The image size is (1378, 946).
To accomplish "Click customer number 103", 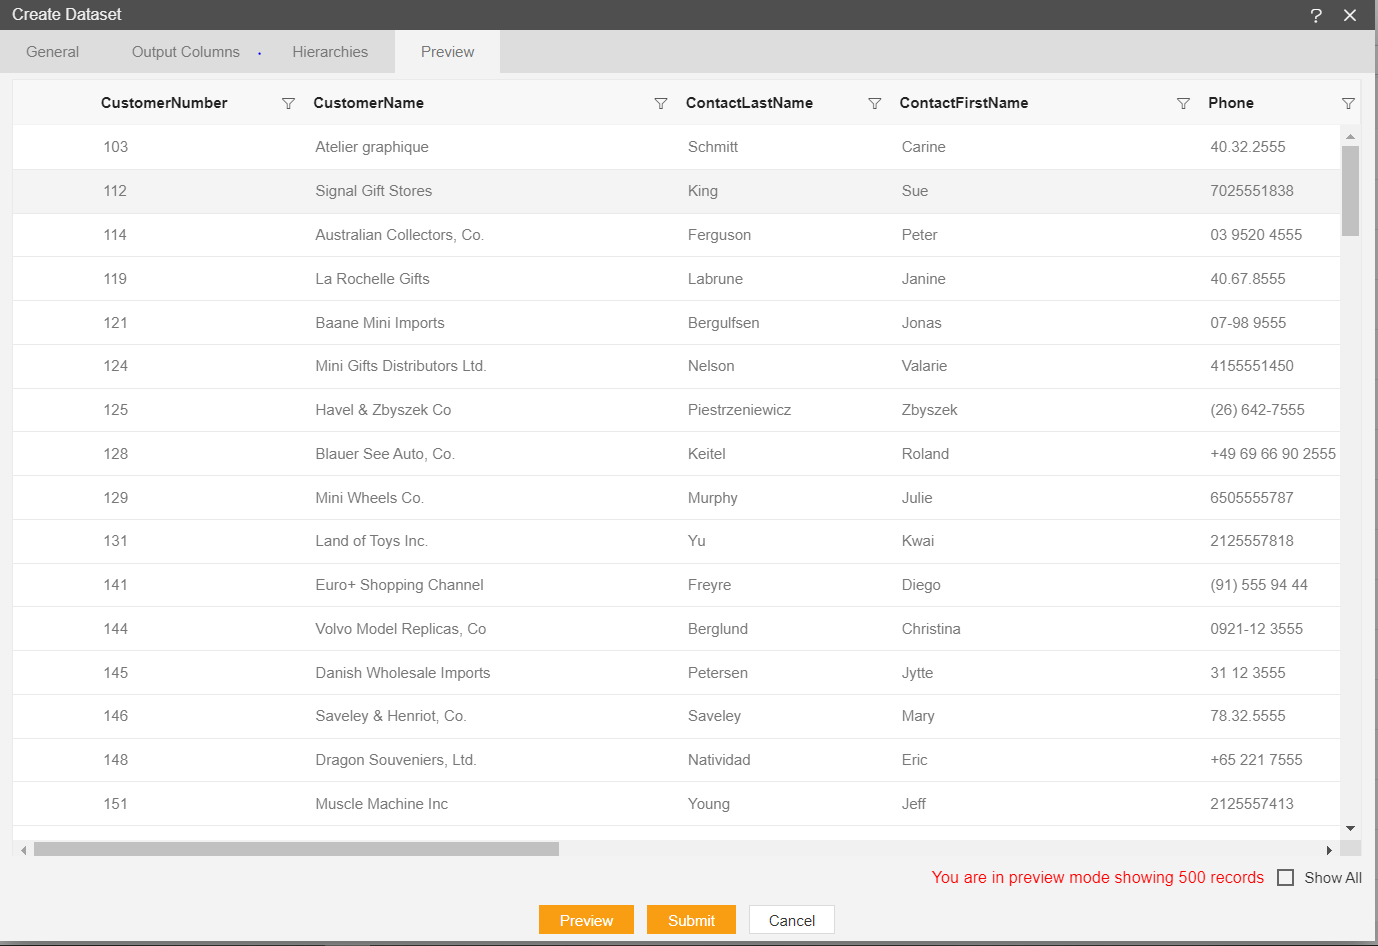I will pyautogui.click(x=116, y=147).
